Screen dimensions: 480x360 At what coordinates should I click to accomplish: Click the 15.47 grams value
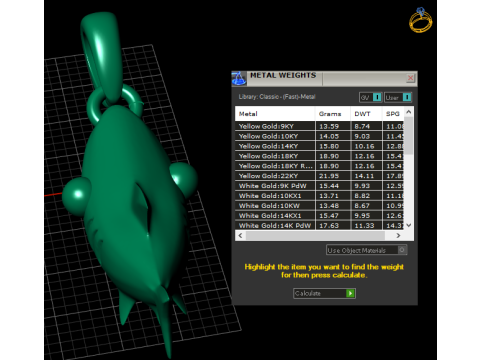tap(329, 216)
